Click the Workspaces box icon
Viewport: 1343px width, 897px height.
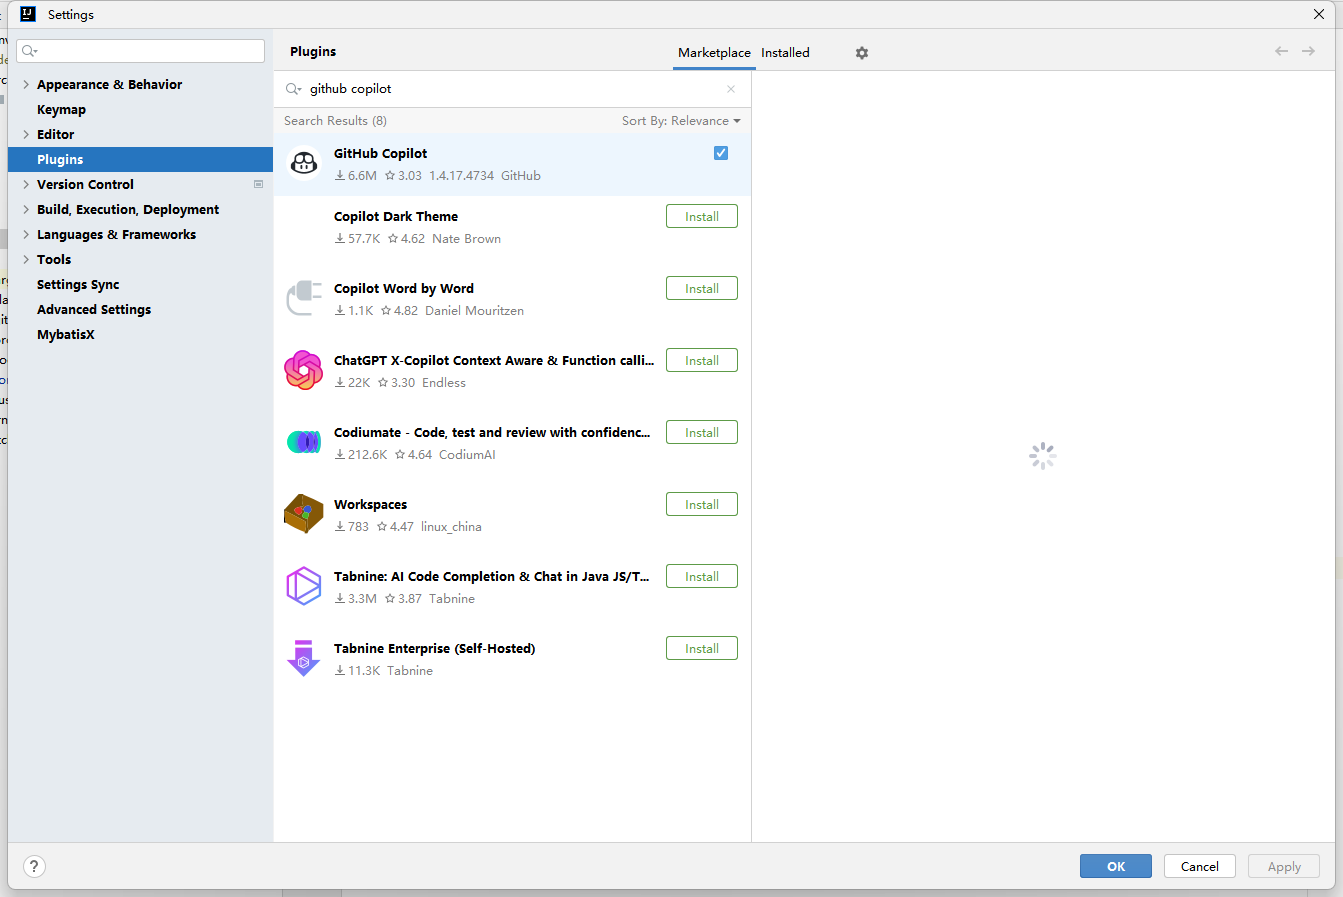[304, 514]
